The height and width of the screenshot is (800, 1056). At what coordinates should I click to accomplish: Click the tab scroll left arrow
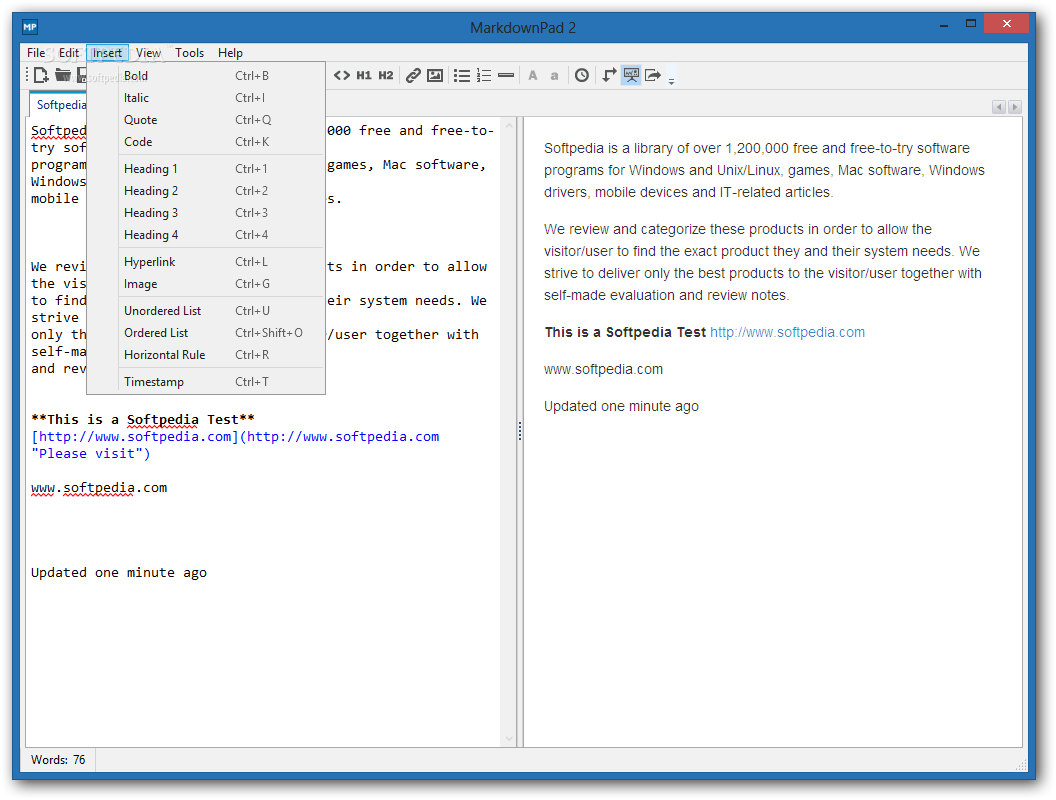point(999,107)
